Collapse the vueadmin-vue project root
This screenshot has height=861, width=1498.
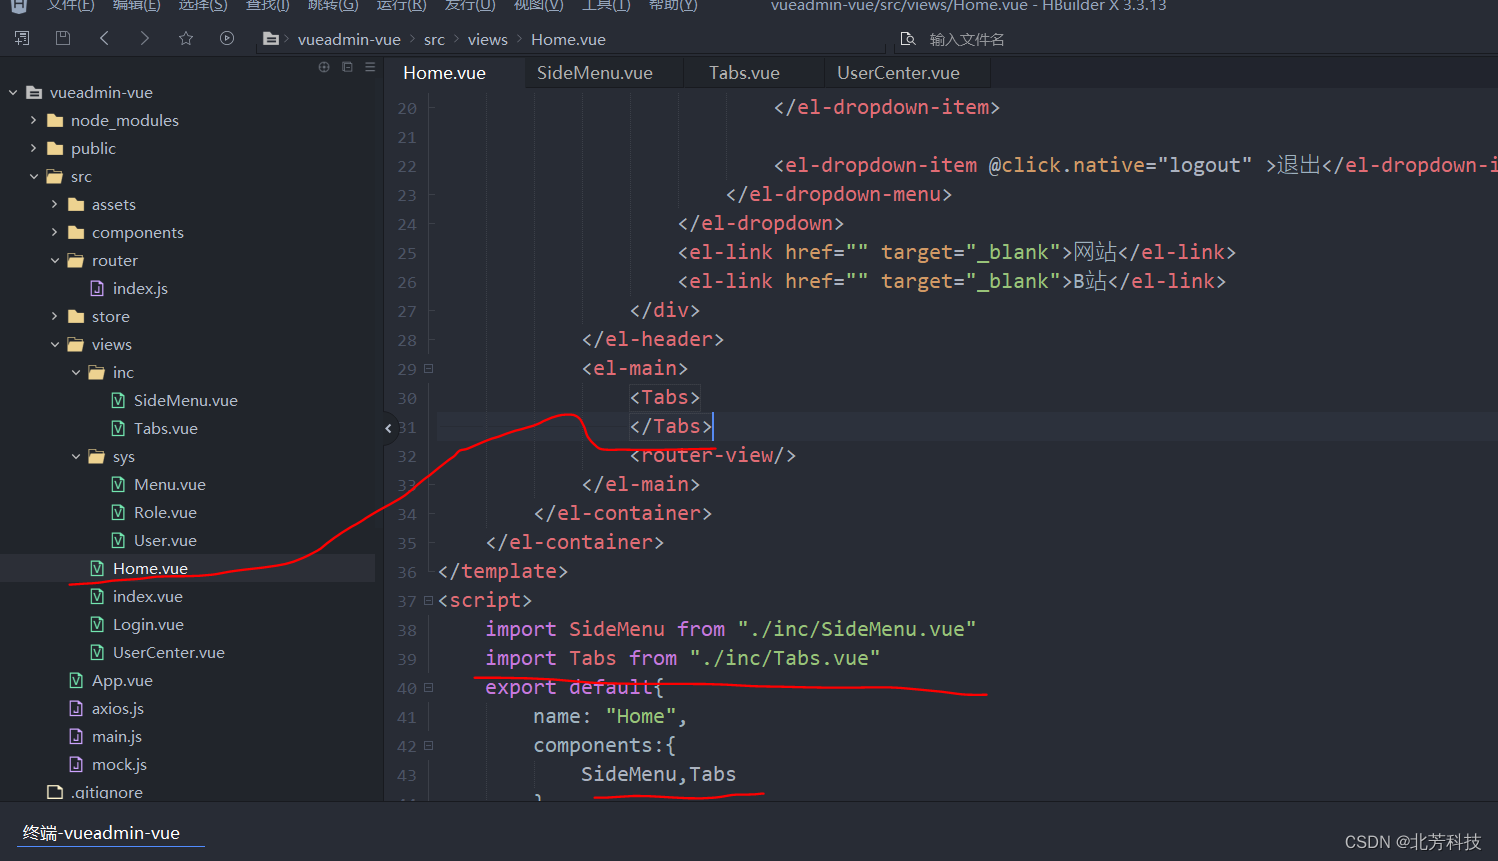click(x=13, y=92)
